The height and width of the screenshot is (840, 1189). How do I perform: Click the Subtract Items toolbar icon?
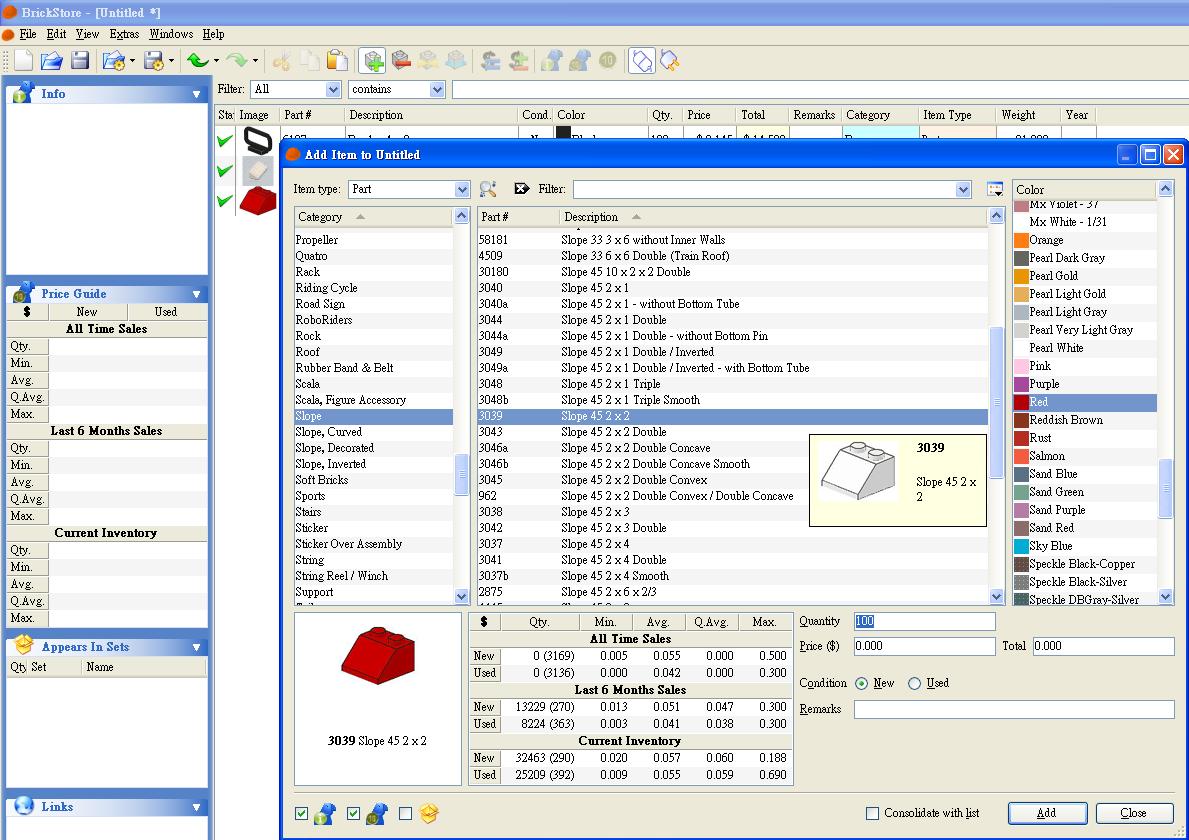[428, 61]
